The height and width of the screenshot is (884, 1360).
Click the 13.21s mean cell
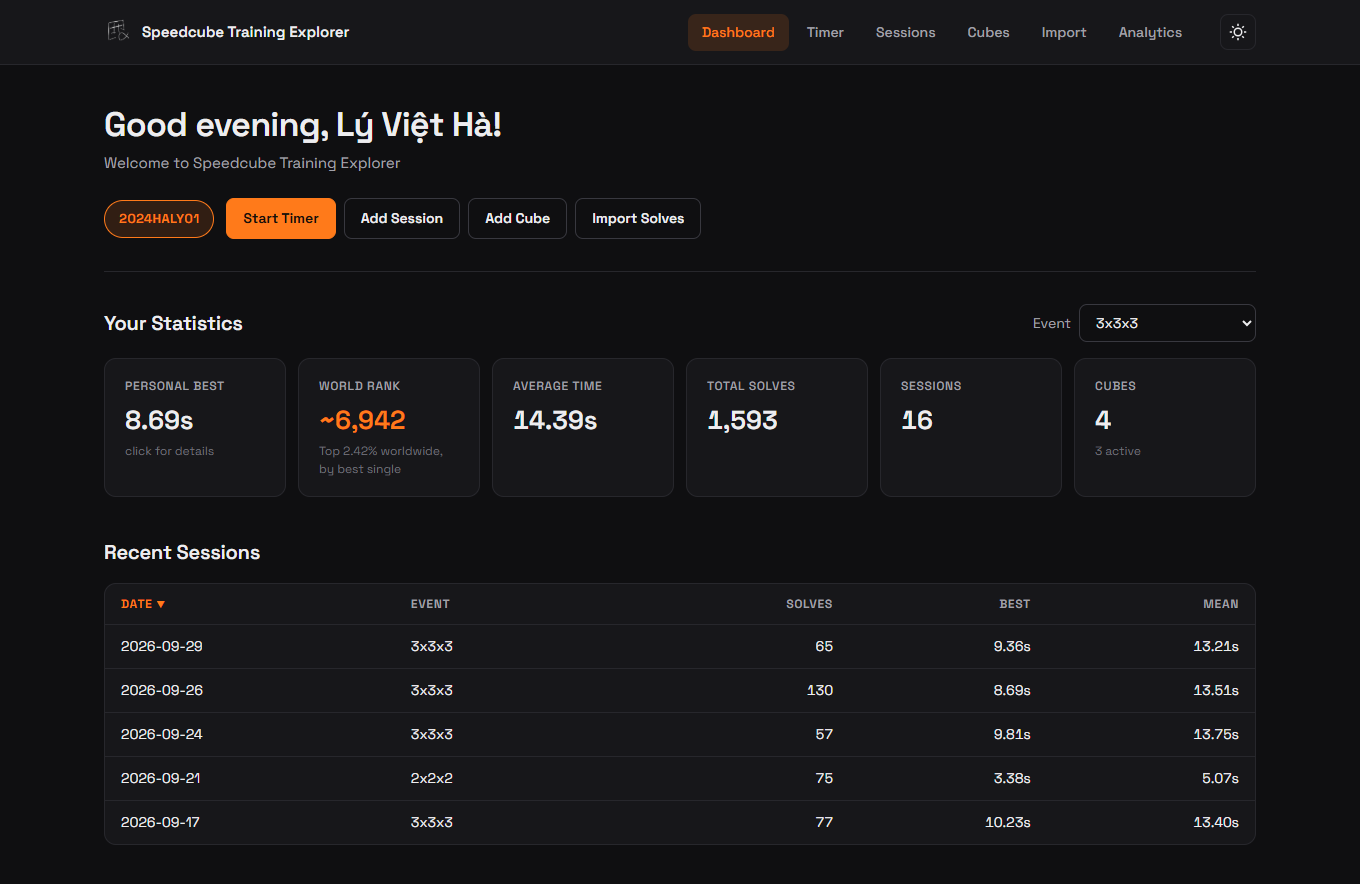tap(1216, 646)
